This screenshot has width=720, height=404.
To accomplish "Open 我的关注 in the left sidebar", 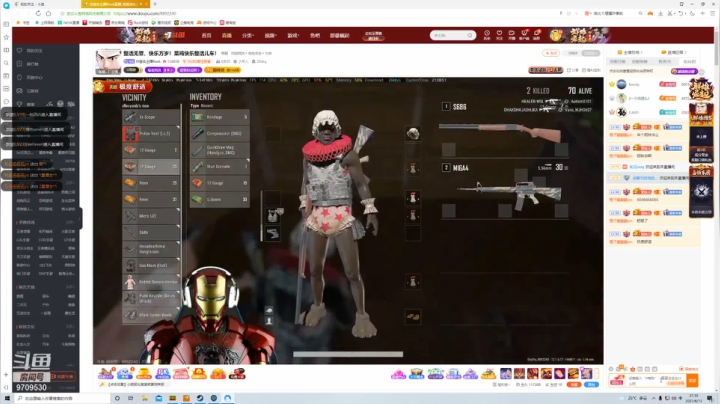I will [x=34, y=50].
